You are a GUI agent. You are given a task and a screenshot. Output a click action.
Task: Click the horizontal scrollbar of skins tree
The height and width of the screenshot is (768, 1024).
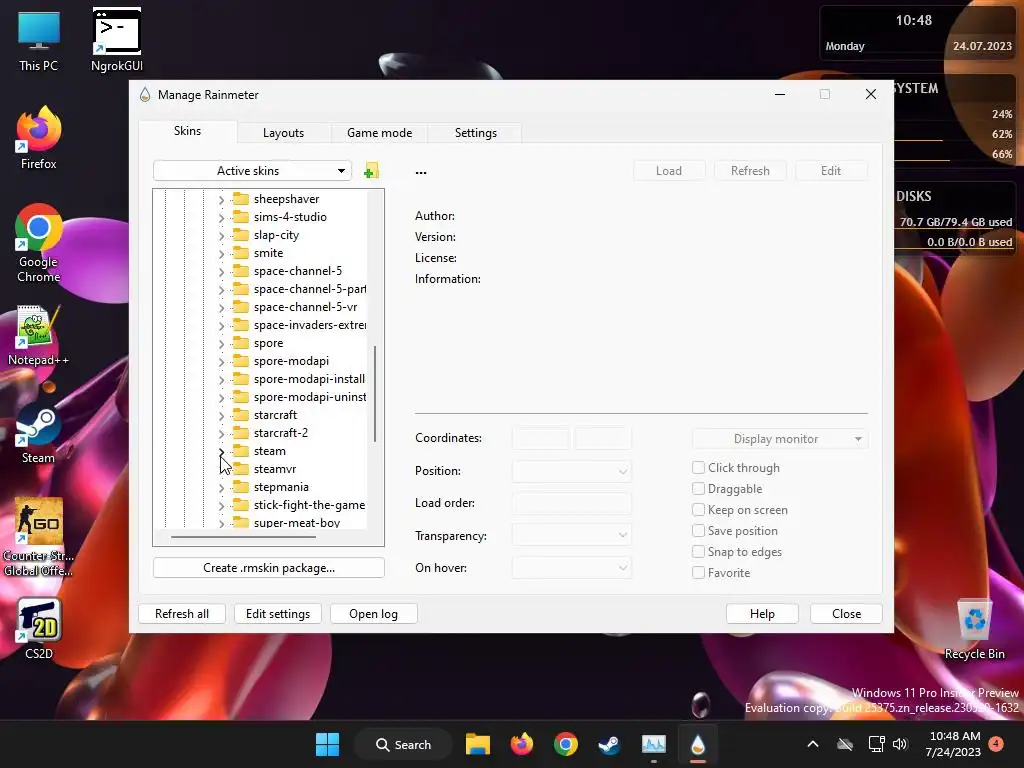[x=243, y=537]
